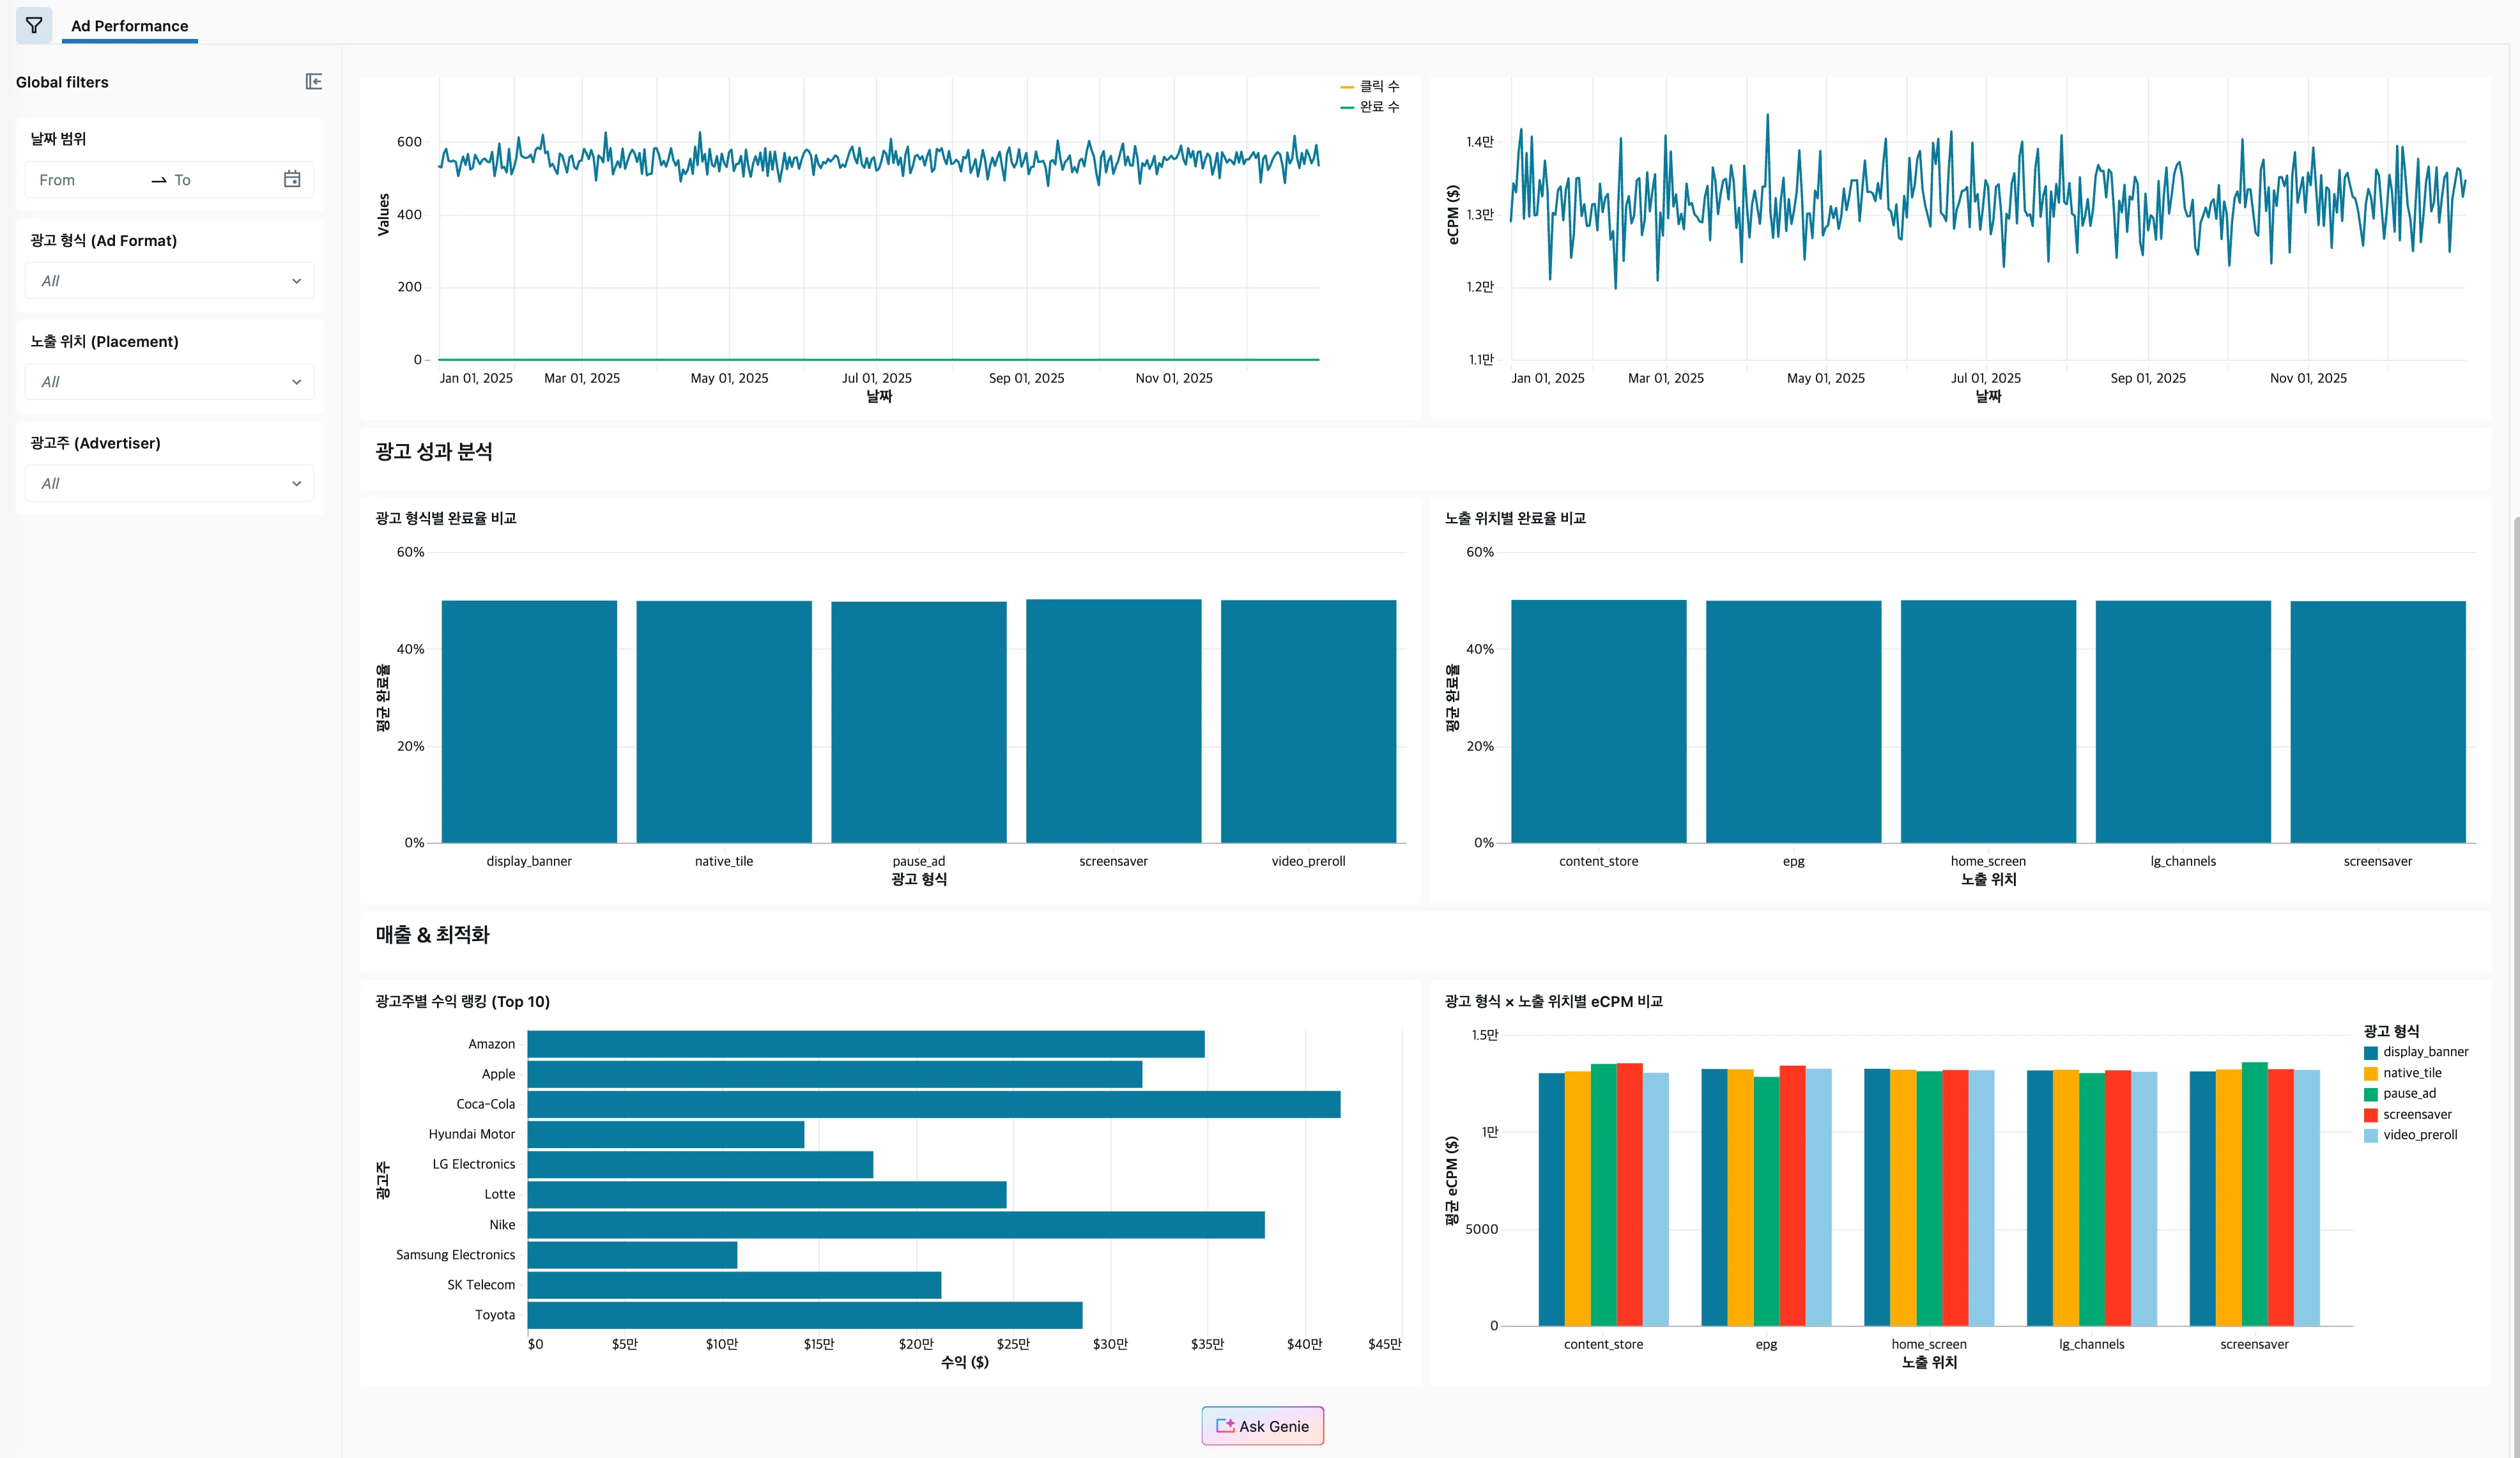Image resolution: width=2520 pixels, height=1458 pixels.
Task: Open the Ad Performance tab
Action: tap(130, 26)
